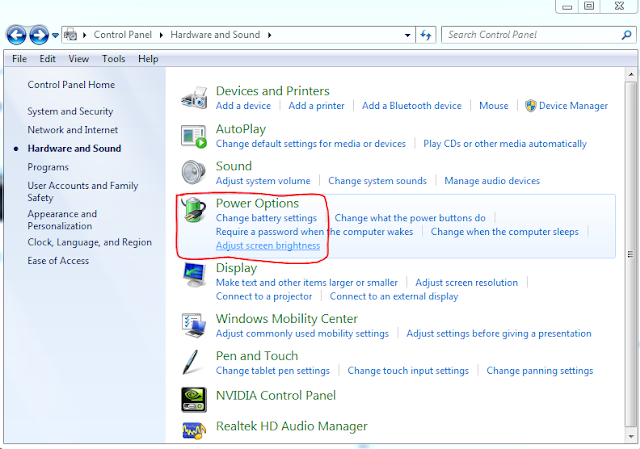Expand the address bar history dropdown
The image size is (640, 449).
pos(407,35)
